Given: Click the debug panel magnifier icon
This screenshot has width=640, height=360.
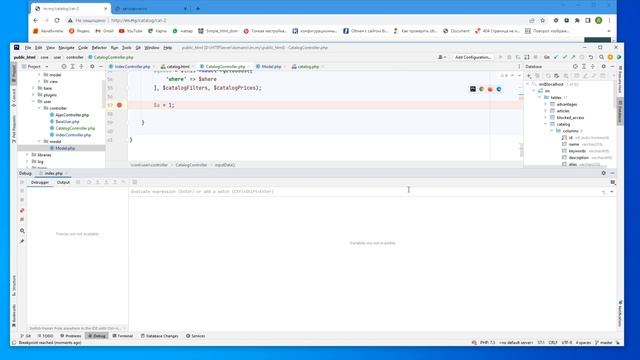Looking at the screenshot, I should (x=22, y=231).
